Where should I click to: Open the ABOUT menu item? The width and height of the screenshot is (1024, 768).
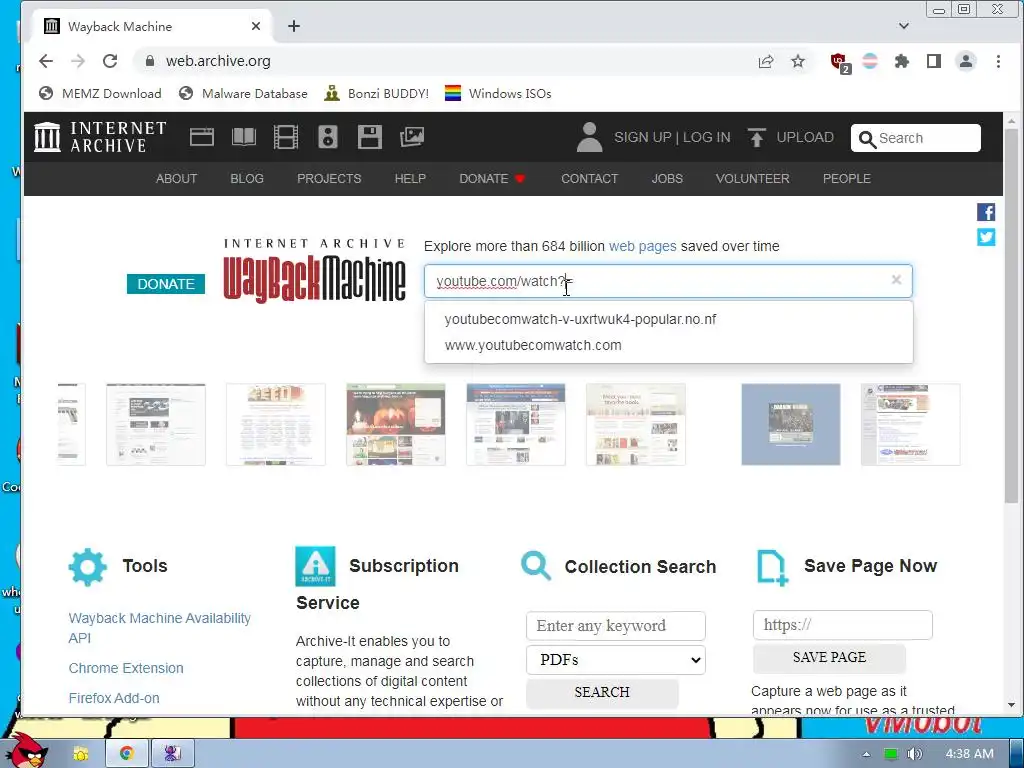pos(176,179)
